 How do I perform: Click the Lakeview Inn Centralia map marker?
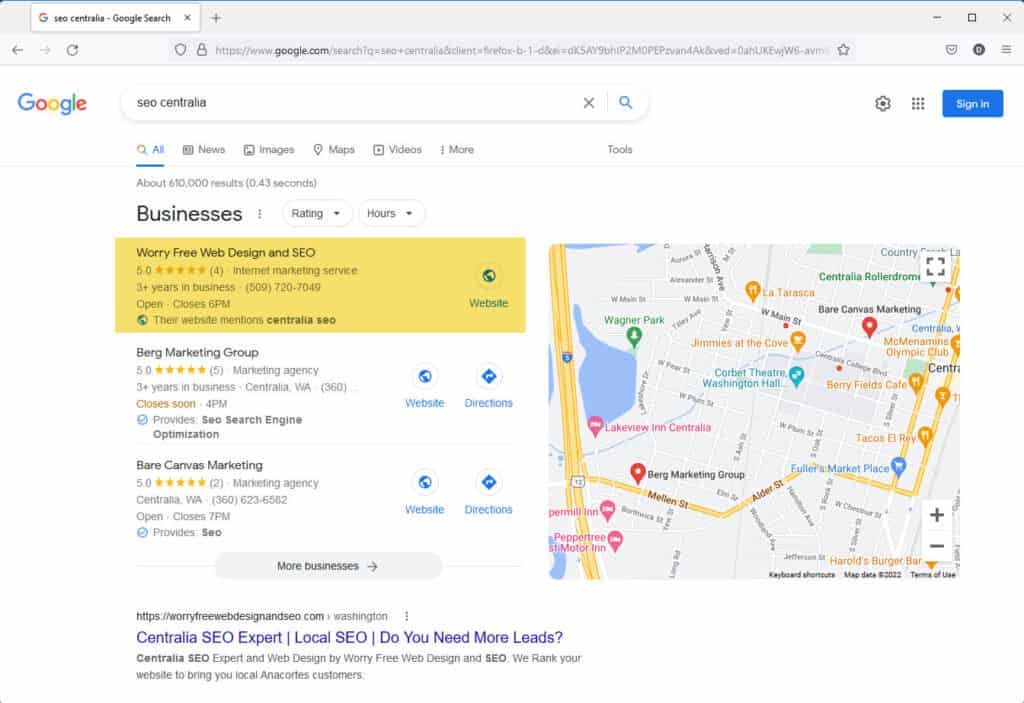tap(594, 426)
